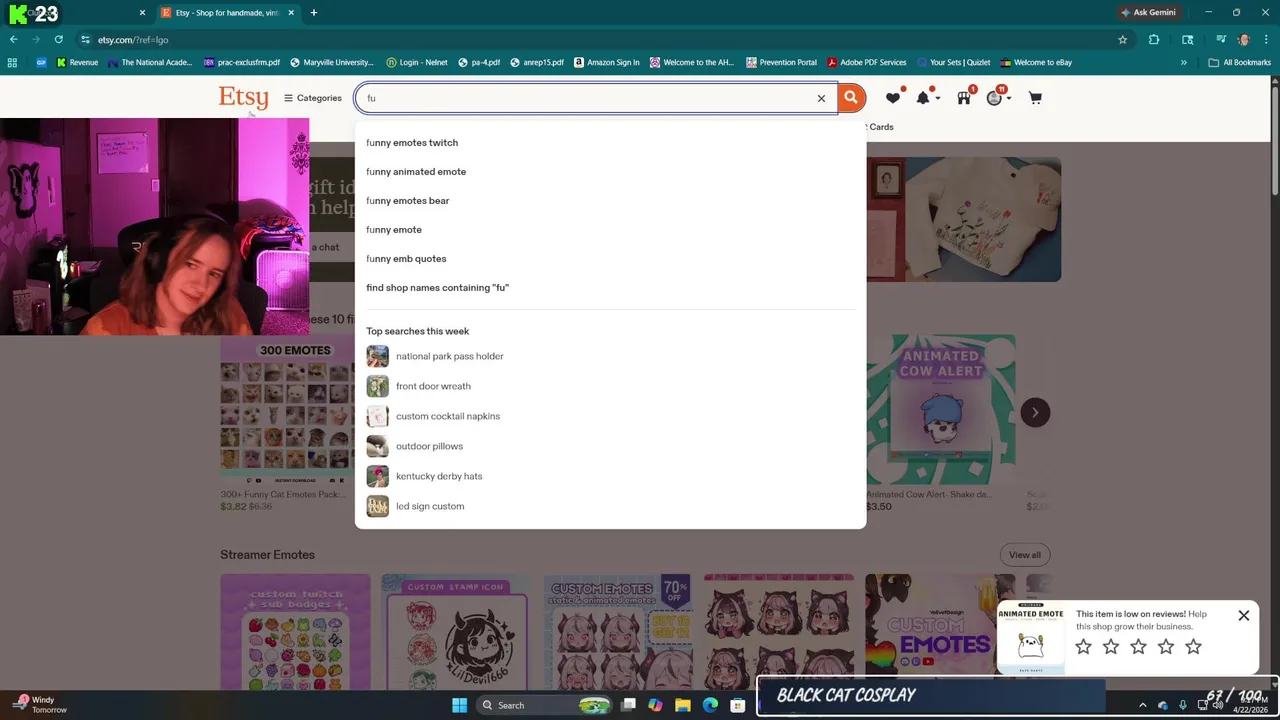Image resolution: width=1280 pixels, height=720 pixels.
Task: Select suggestion 'funny emotes twitch'
Action: coord(412,143)
